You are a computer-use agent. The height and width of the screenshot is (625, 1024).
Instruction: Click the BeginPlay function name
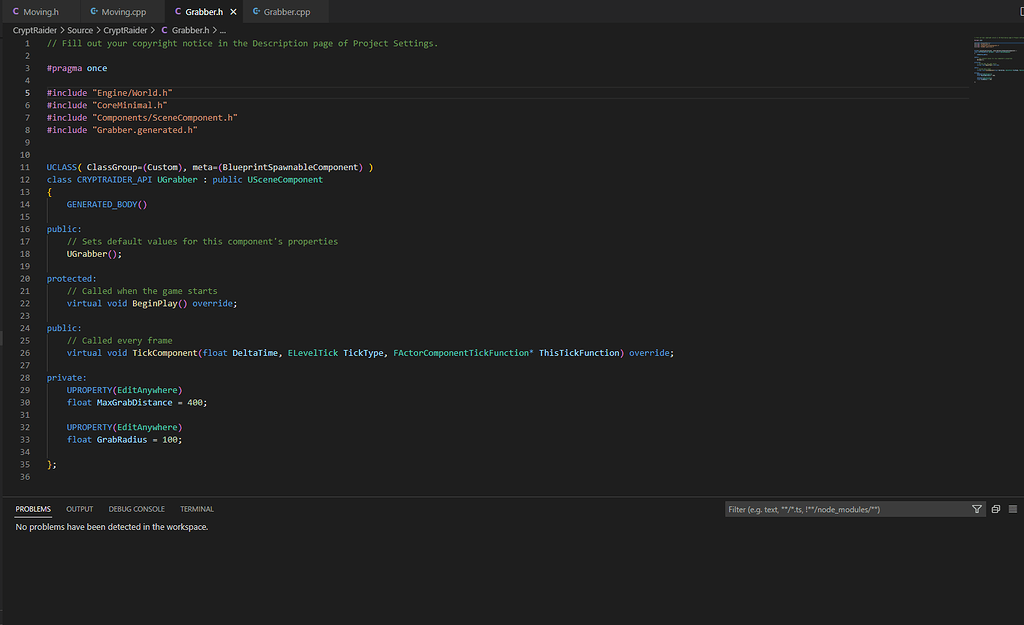[155, 304]
